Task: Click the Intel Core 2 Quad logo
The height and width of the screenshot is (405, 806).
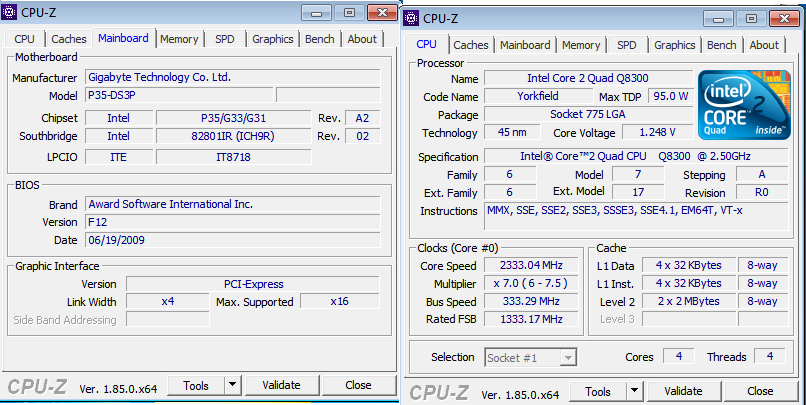Action: pyautogui.click(x=744, y=105)
